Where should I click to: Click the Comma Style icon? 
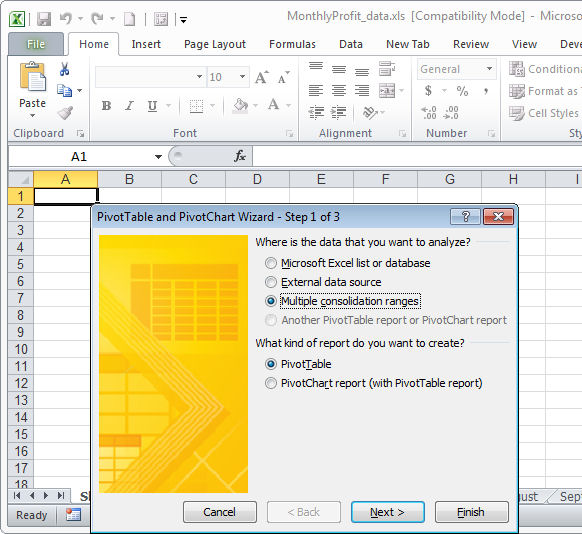coord(485,91)
